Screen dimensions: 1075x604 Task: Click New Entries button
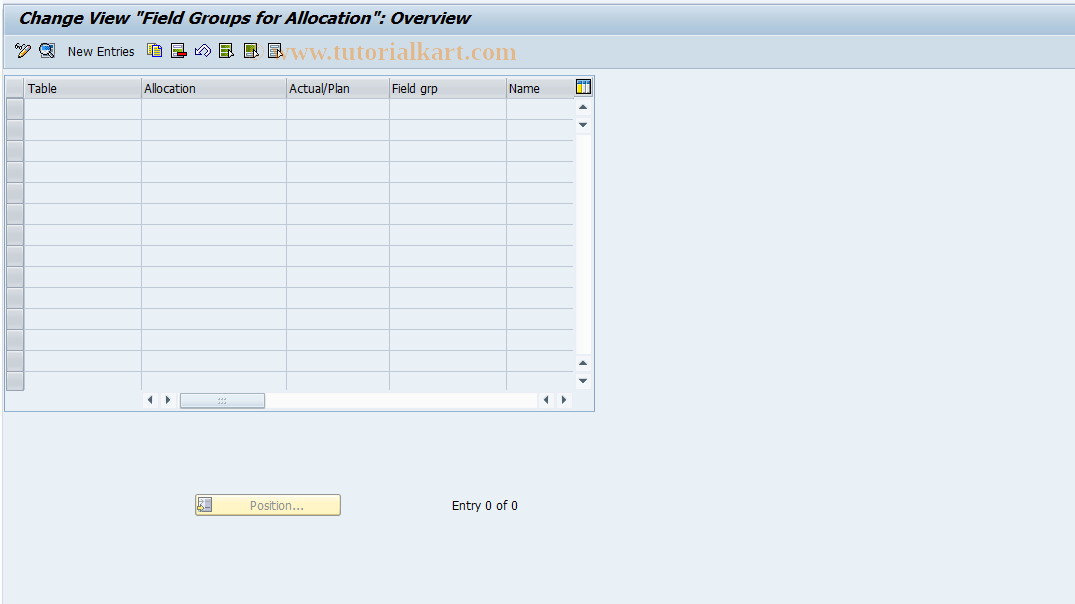(x=101, y=51)
